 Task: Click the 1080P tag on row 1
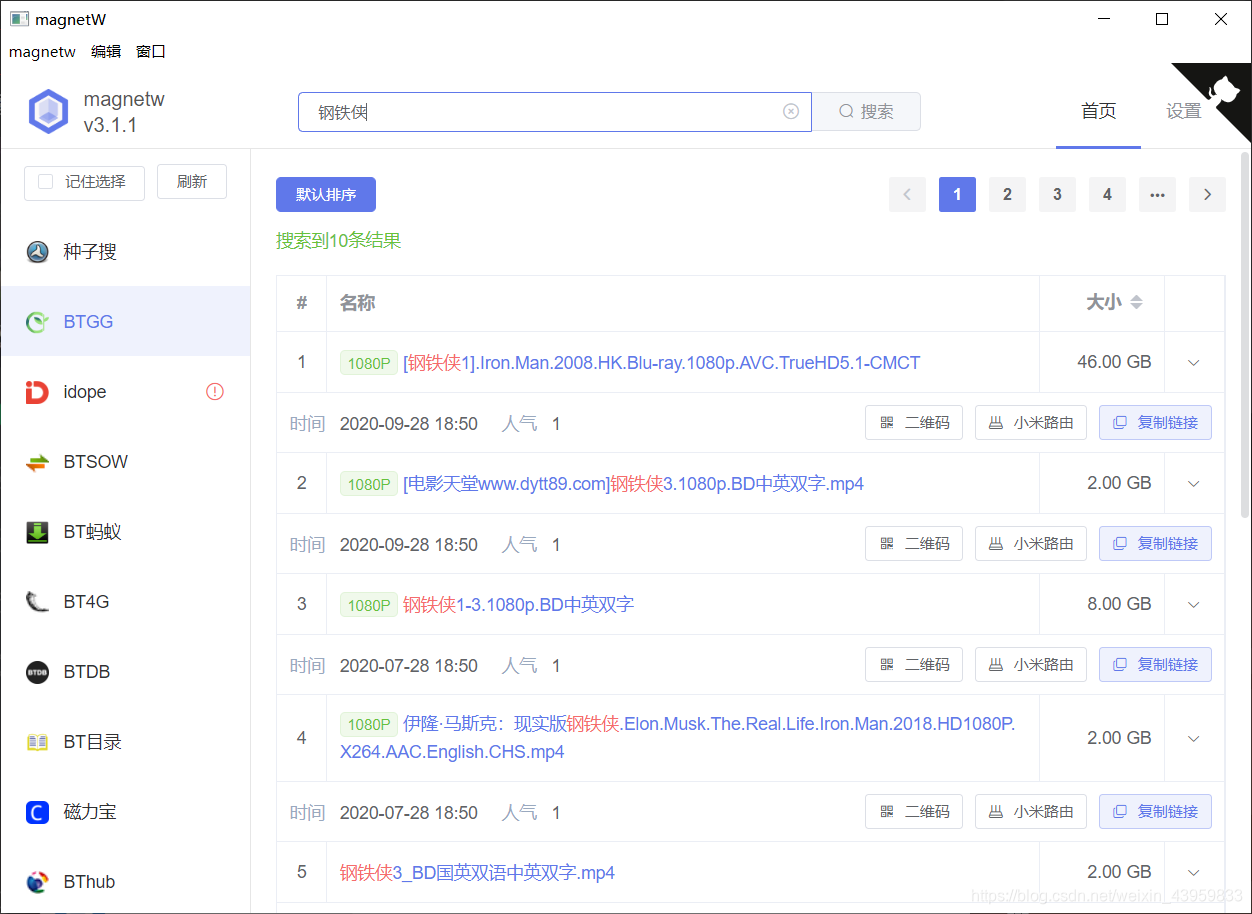coord(369,363)
